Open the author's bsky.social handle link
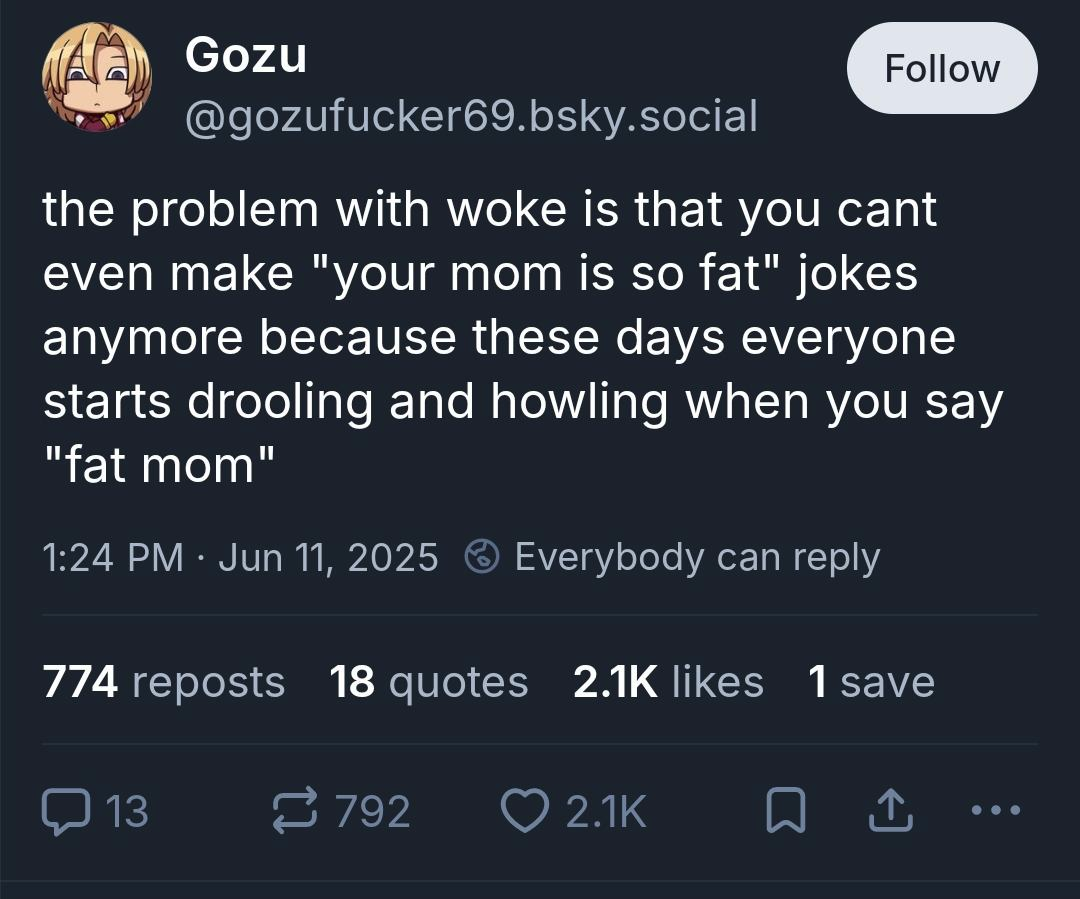The width and height of the screenshot is (1080, 899). [x=471, y=116]
